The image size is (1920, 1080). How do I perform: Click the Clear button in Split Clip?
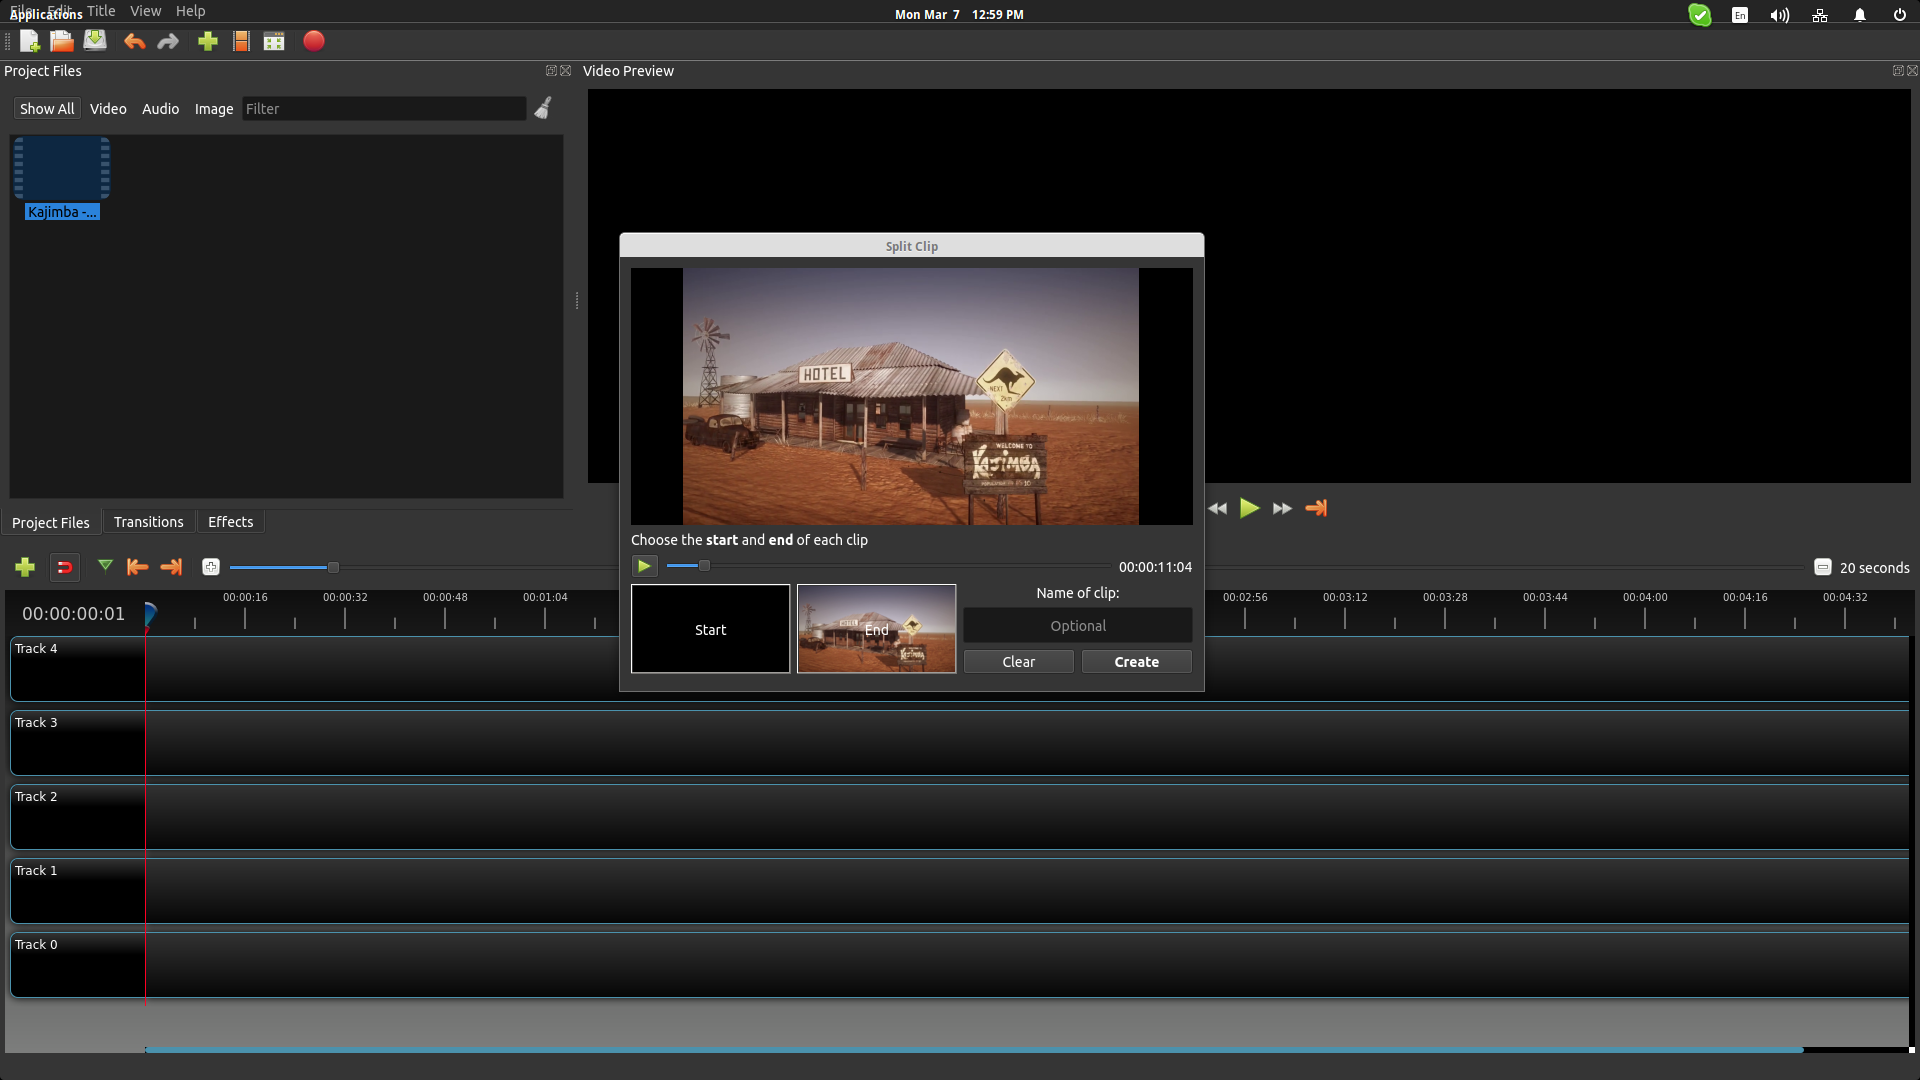1018,662
